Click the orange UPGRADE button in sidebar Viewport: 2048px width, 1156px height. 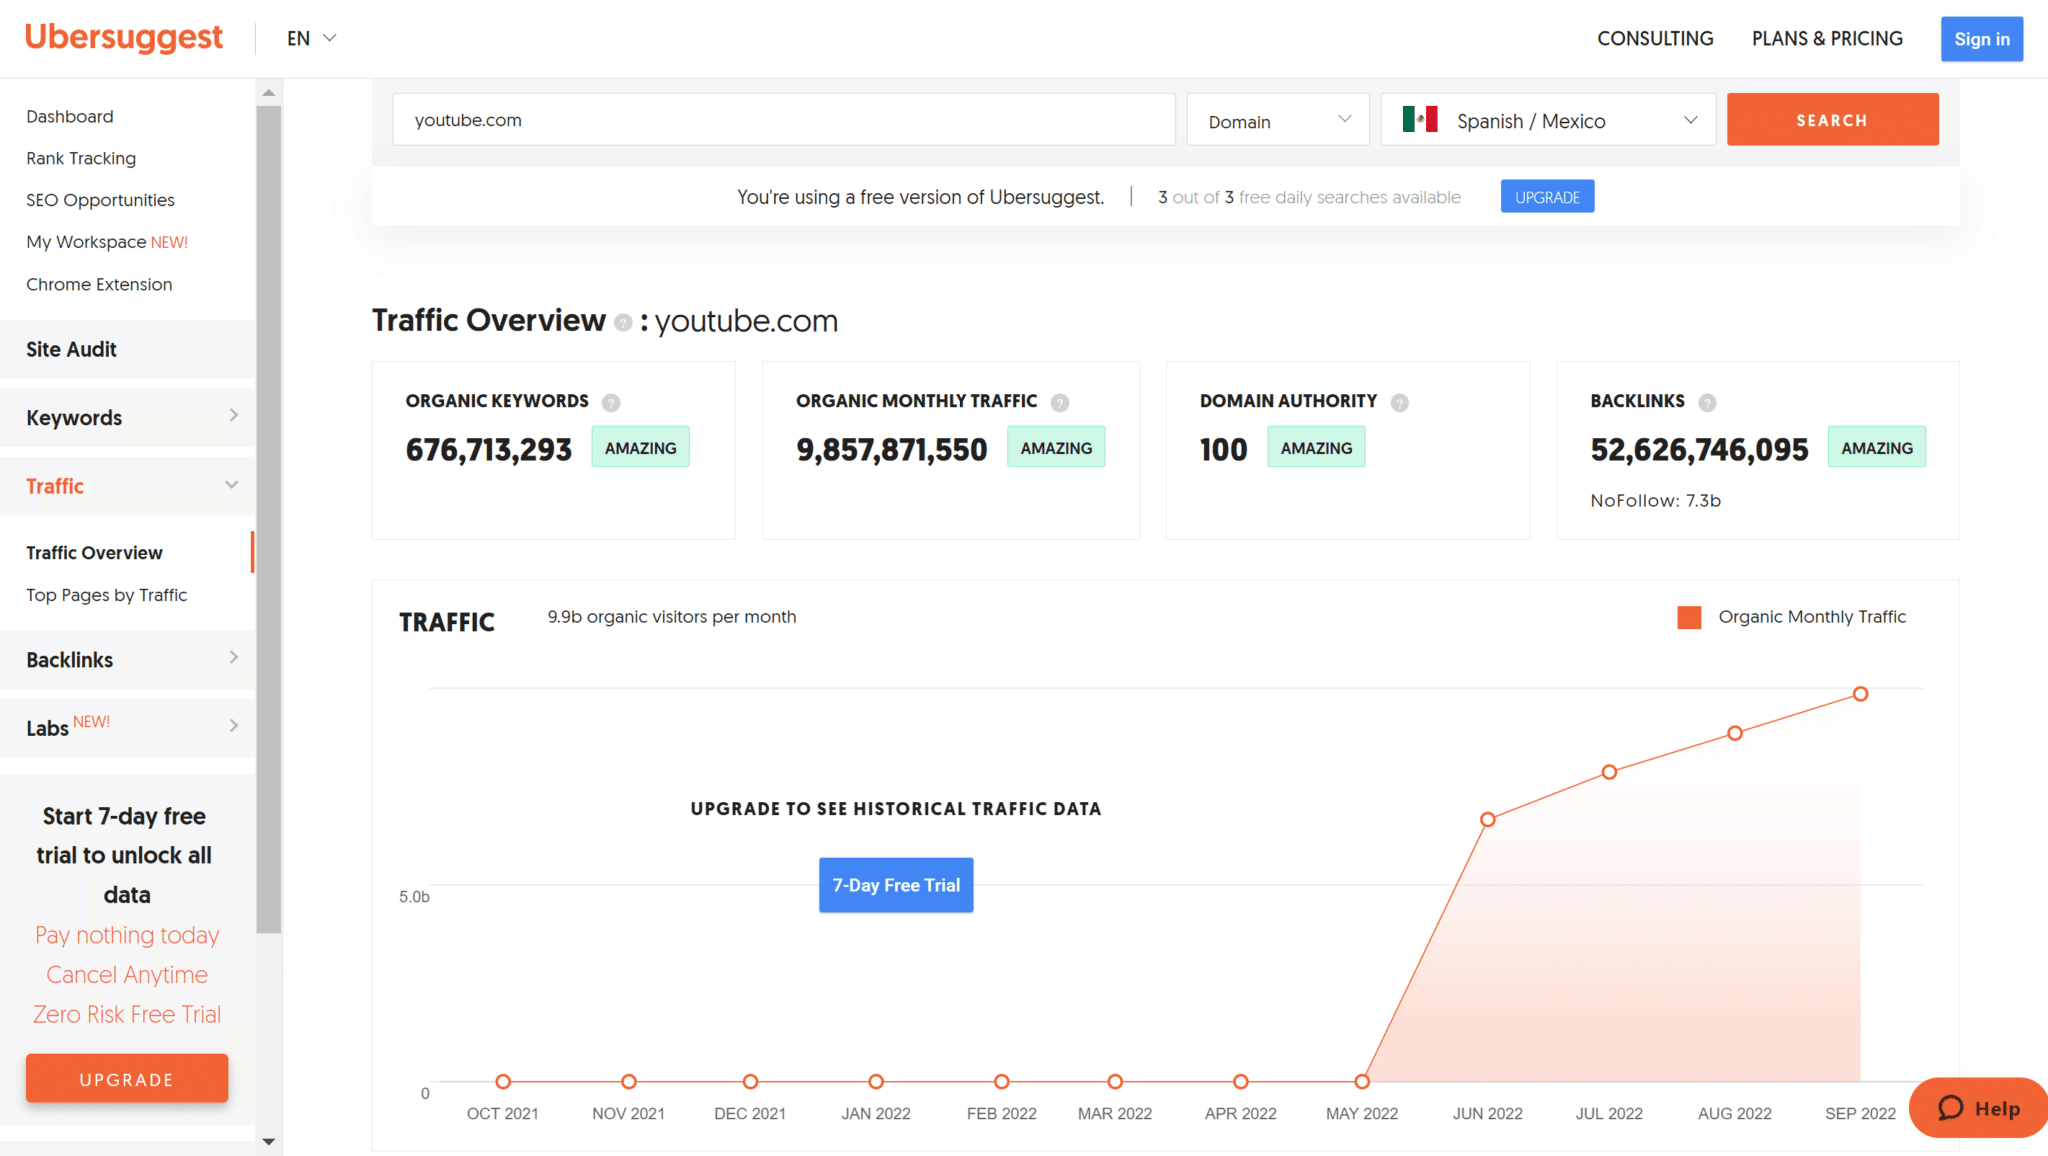click(127, 1079)
